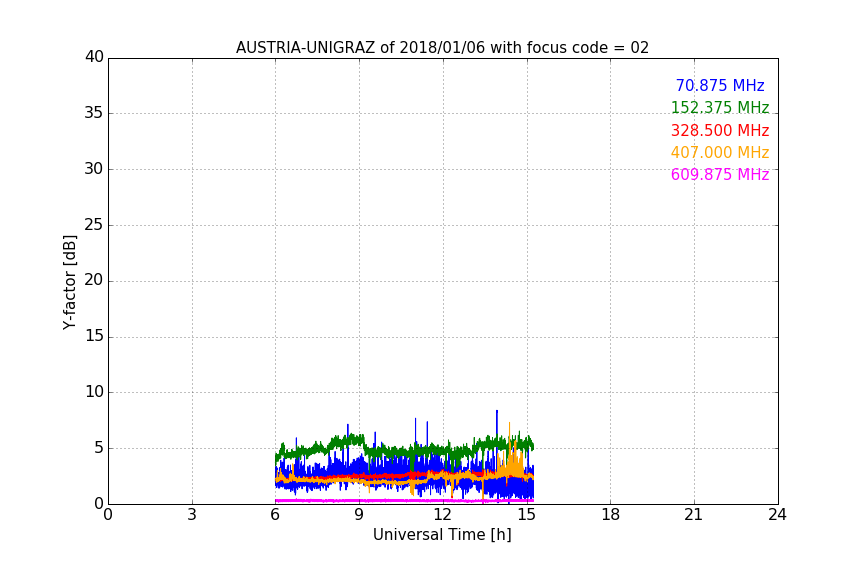Click the y-axis tick value 35
This screenshot has width=864, height=576.
click(94, 113)
